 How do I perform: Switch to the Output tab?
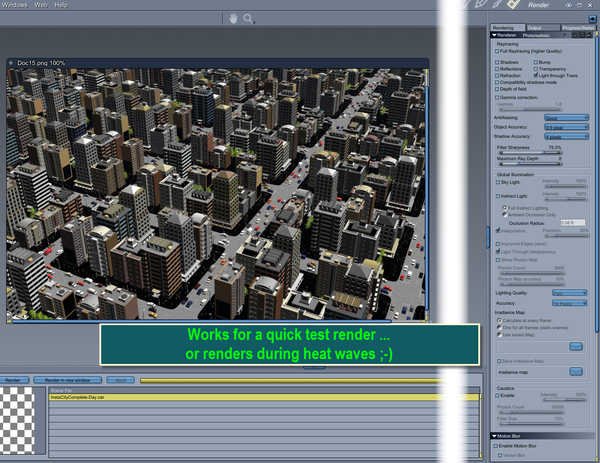point(536,28)
